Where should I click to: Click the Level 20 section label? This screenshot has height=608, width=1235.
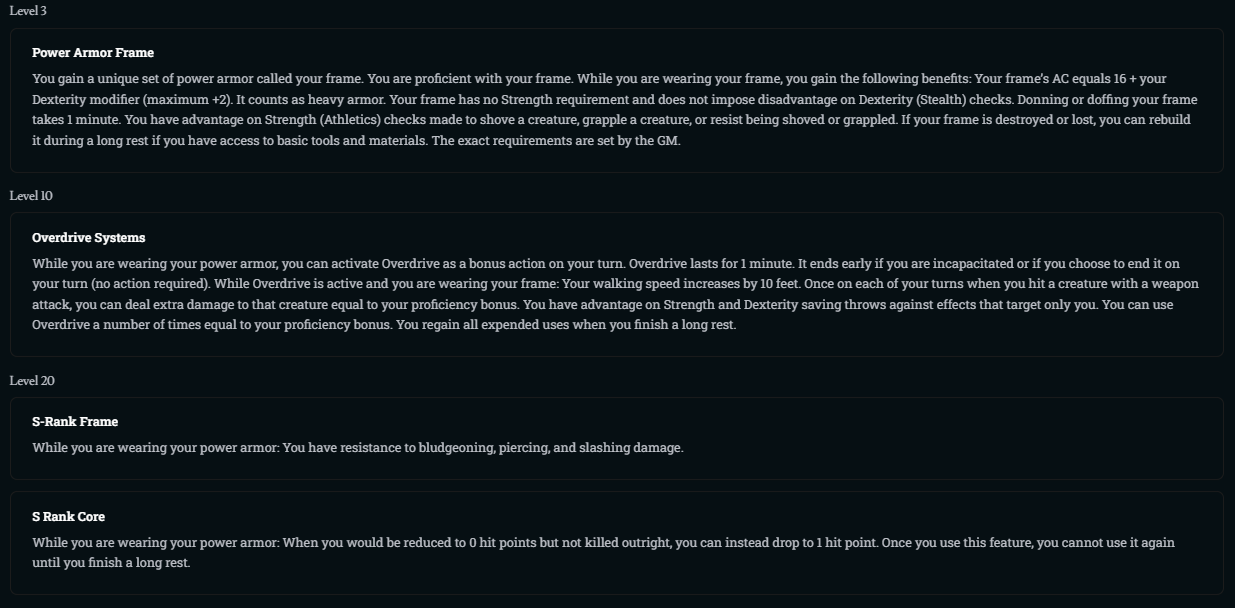click(32, 381)
